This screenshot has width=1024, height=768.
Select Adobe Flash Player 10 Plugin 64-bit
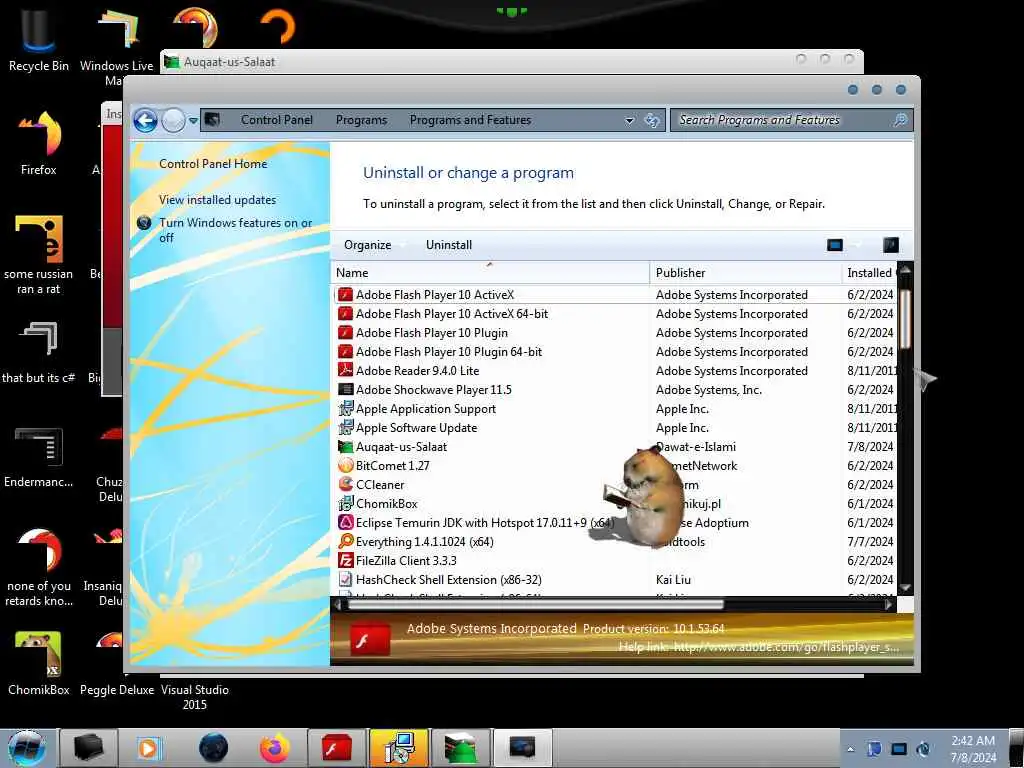point(615,352)
